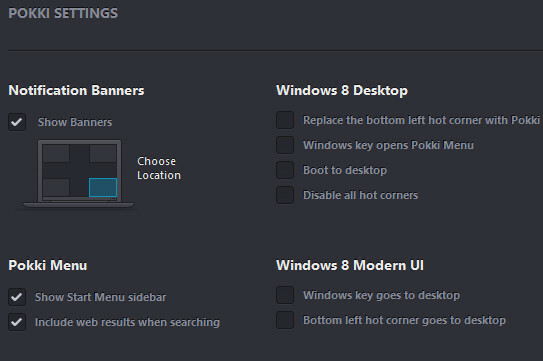
Task: Click the Pokki Menu heading
Action: (48, 265)
